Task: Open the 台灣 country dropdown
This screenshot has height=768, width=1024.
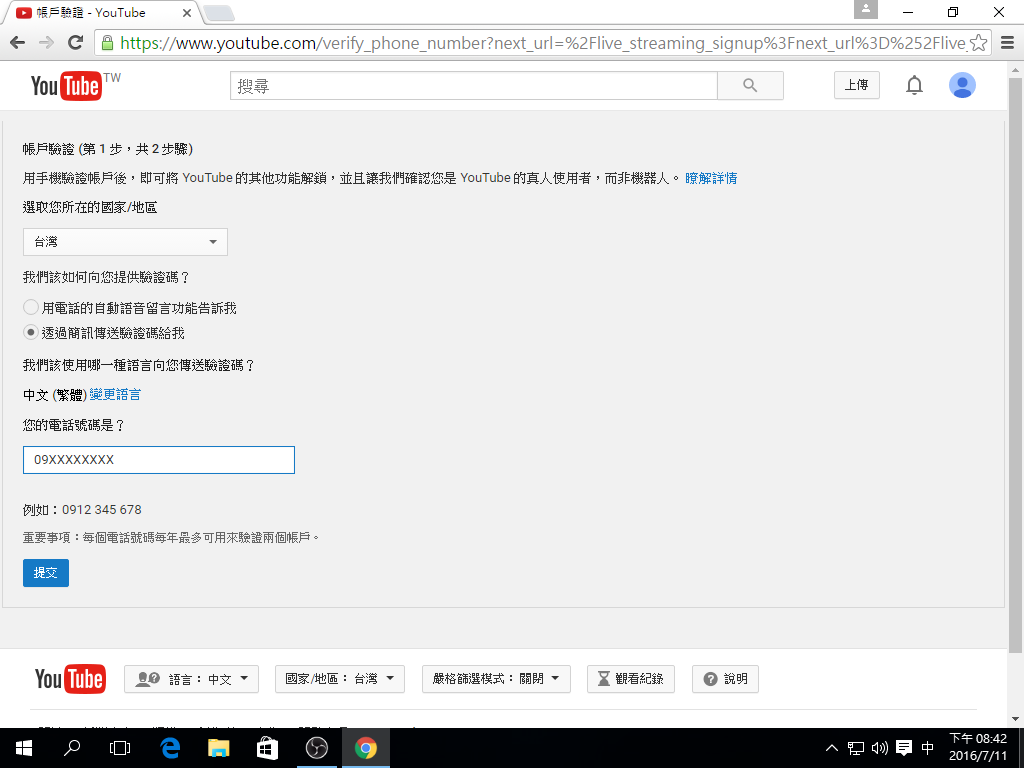Action: click(125, 242)
